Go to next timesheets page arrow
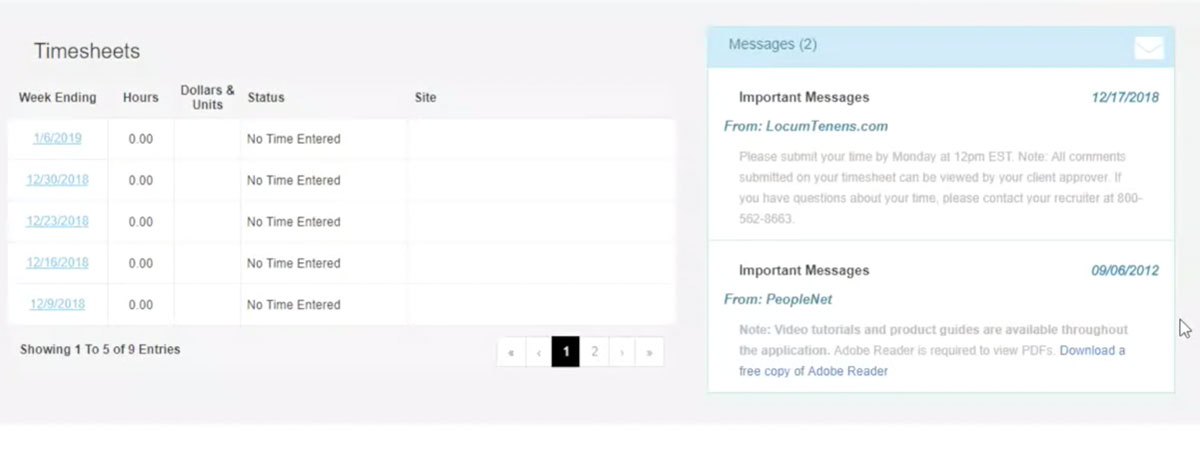 pos(622,352)
